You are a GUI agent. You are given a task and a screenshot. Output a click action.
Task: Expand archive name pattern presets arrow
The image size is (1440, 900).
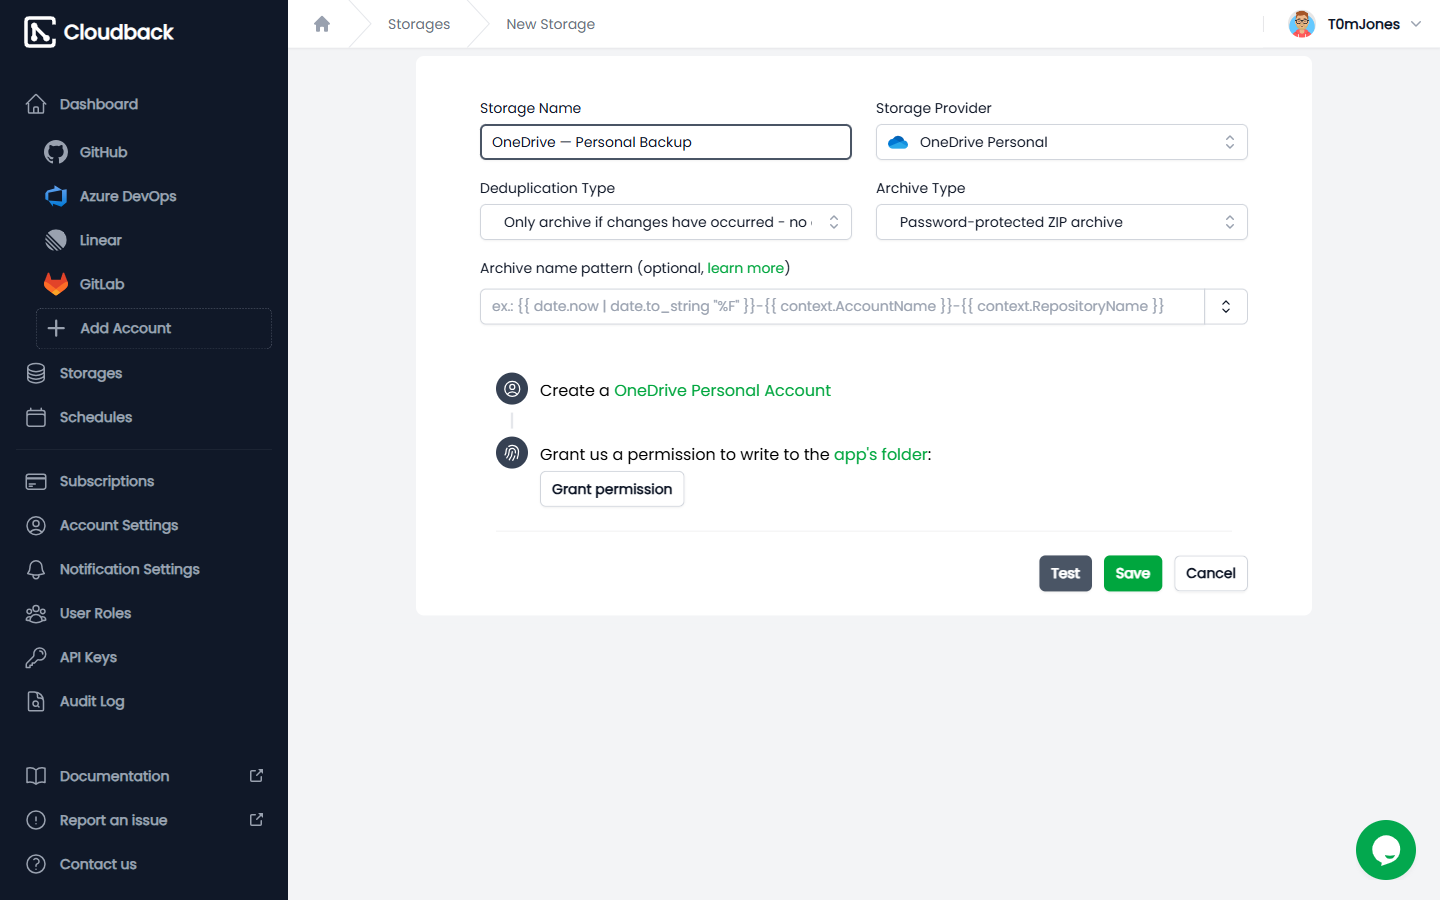[1226, 306]
